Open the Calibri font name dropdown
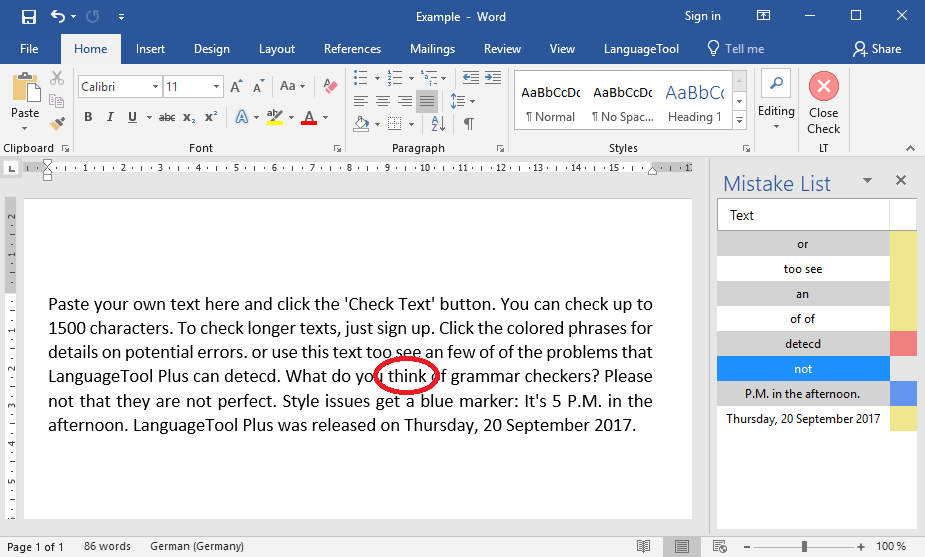Image resolution: width=925 pixels, height=557 pixels. tap(155, 87)
